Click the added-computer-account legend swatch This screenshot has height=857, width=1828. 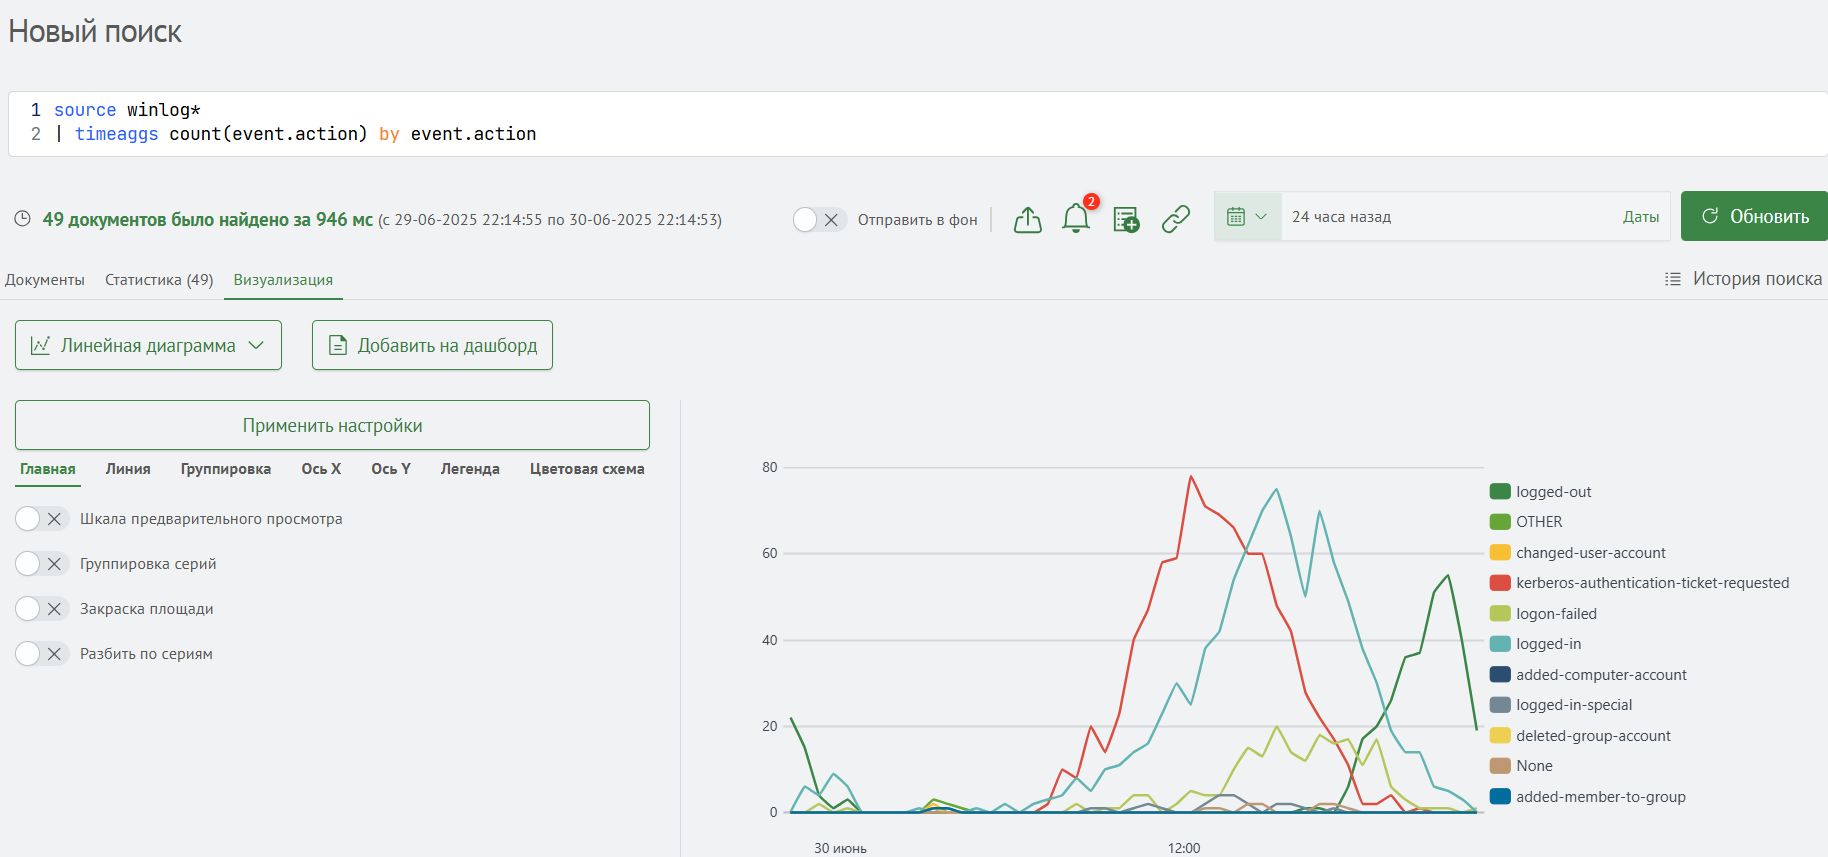(1500, 674)
